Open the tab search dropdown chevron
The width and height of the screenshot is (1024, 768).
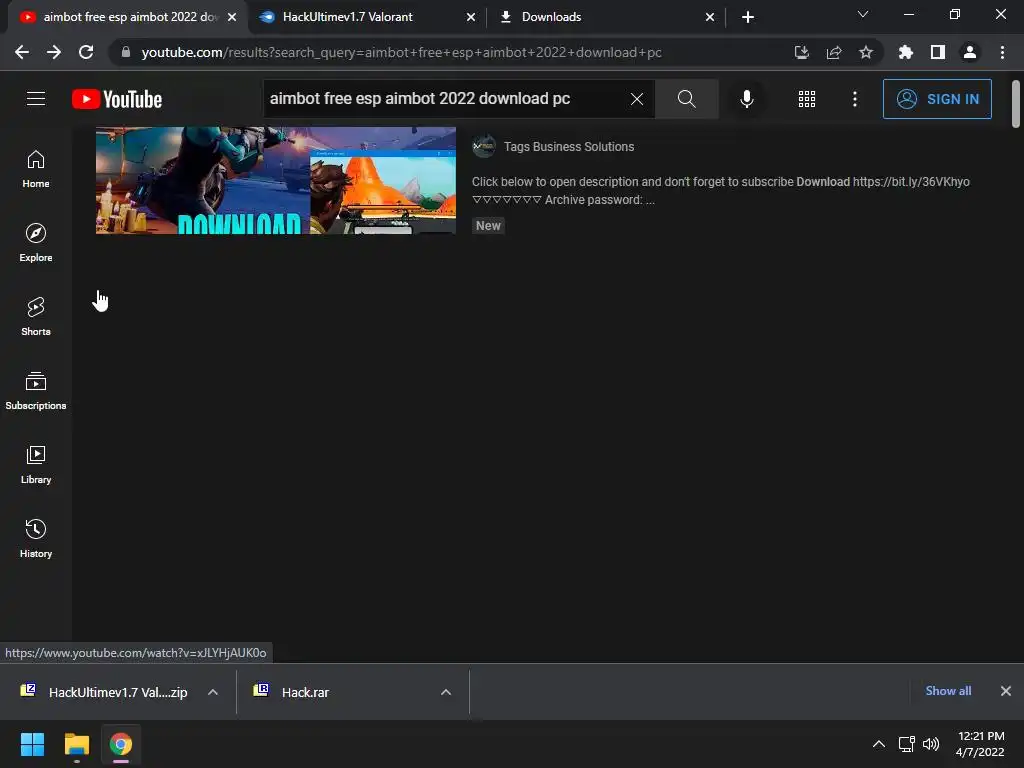[862, 14]
